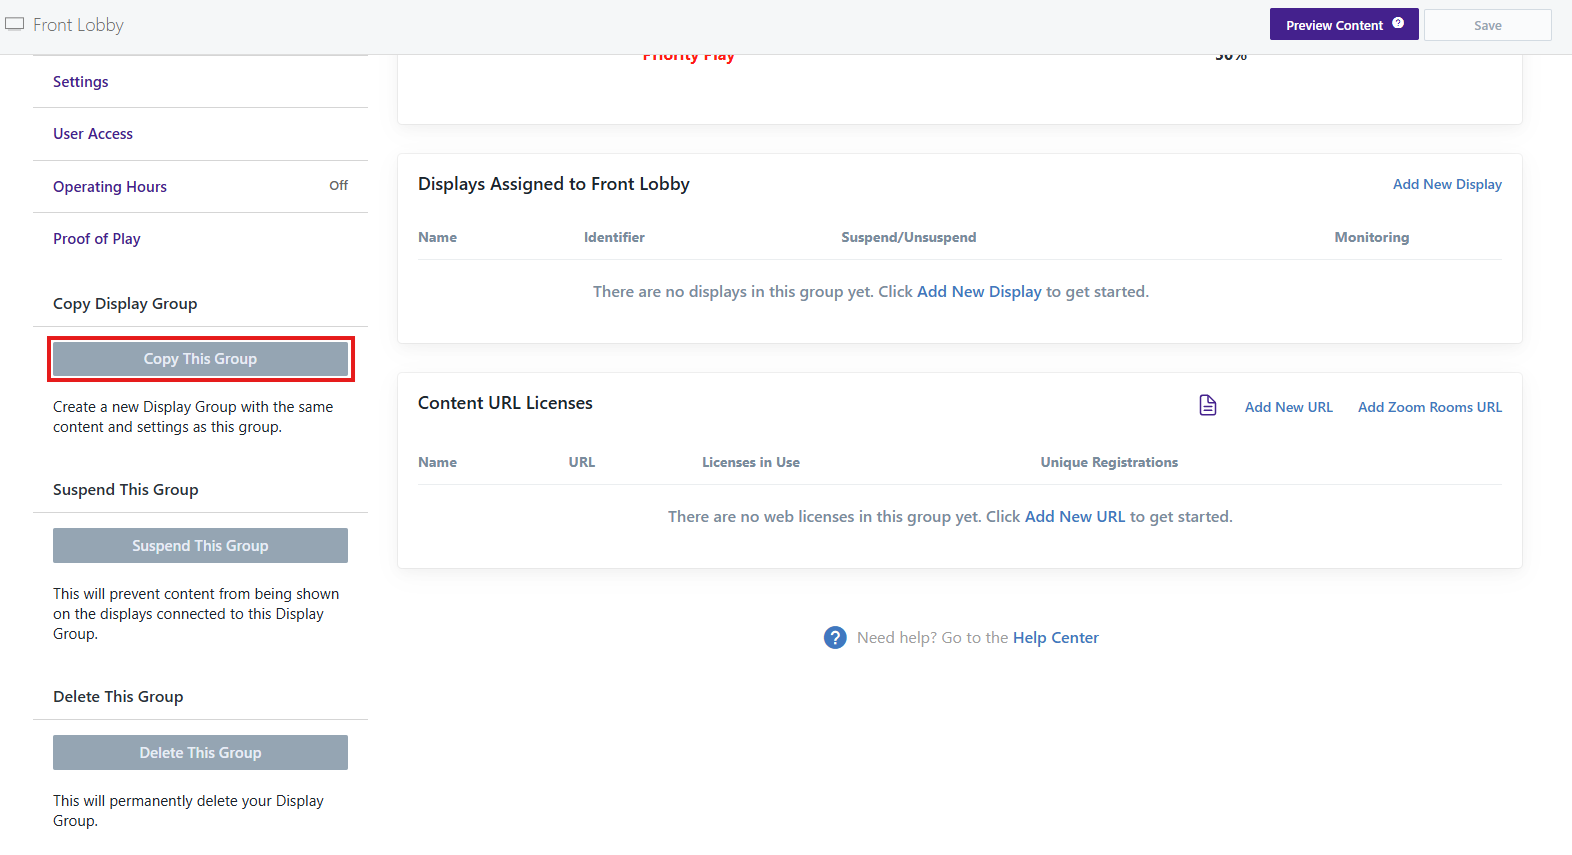Viewport: 1572px width, 855px height.
Task: Click the Name column header in Displays table
Action: click(x=437, y=237)
